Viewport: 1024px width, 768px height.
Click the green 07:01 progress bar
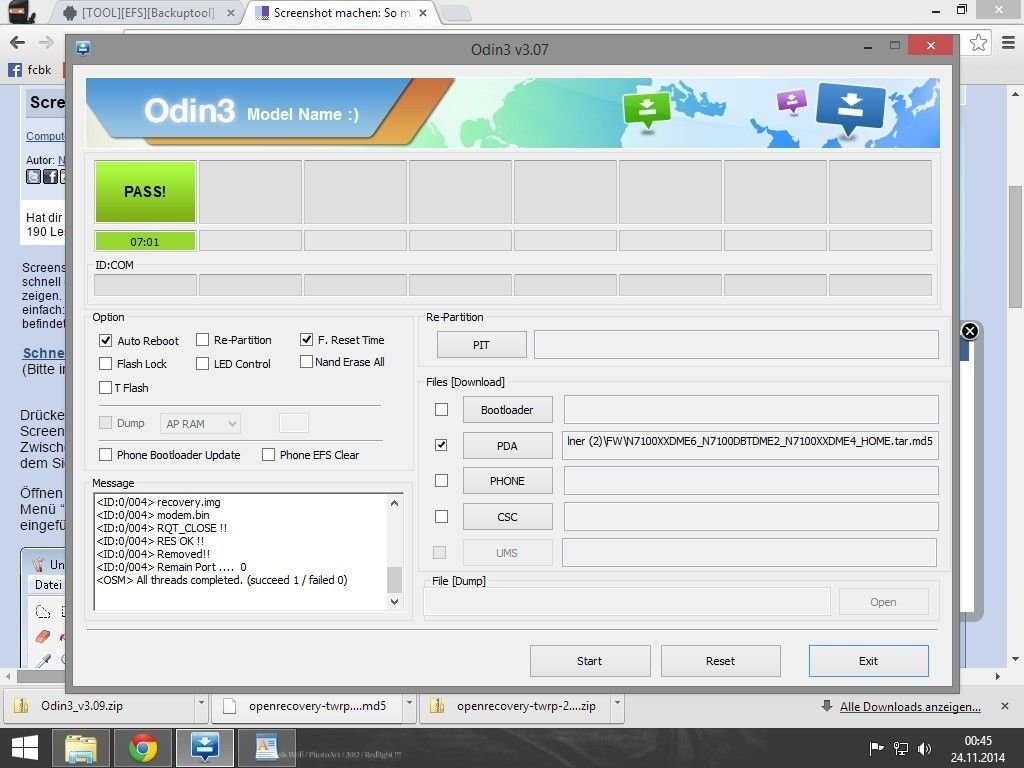145,241
